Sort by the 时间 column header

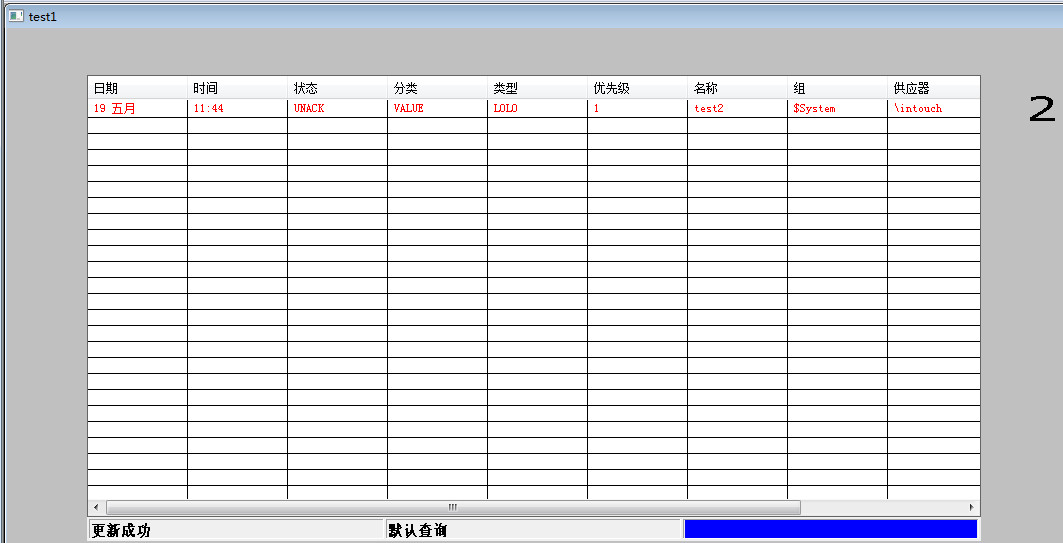(237, 88)
